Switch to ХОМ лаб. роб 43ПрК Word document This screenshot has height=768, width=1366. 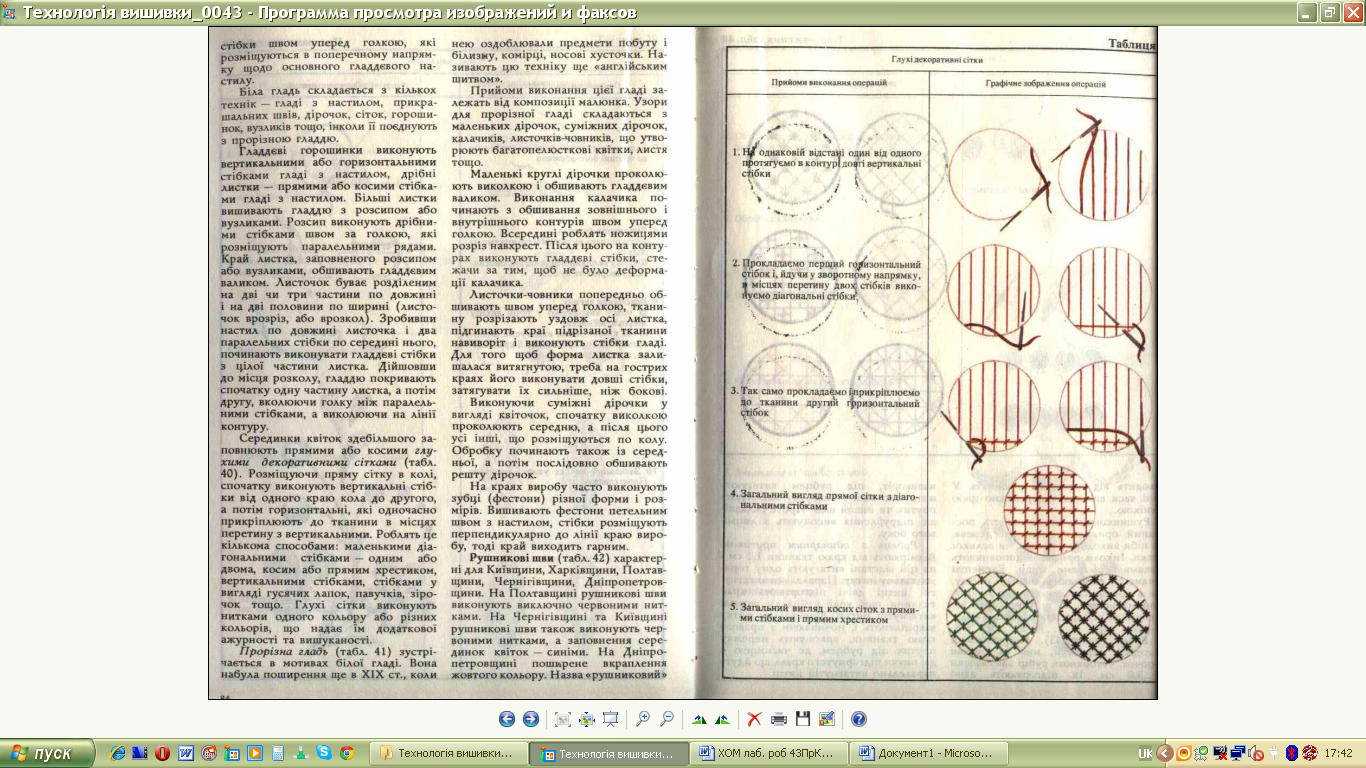[770, 753]
